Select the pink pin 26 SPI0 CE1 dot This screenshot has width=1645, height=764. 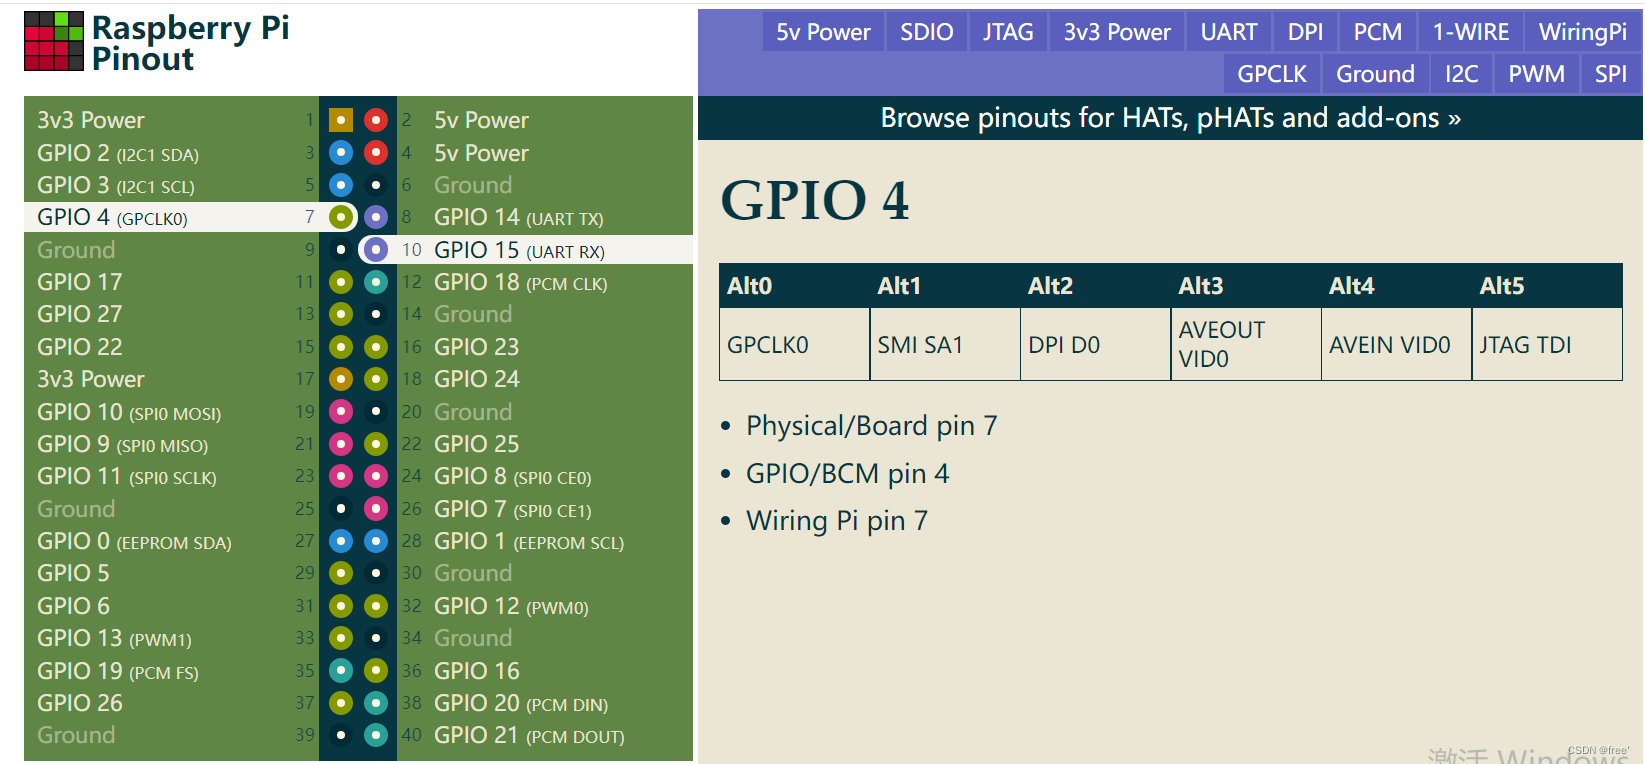pos(376,509)
